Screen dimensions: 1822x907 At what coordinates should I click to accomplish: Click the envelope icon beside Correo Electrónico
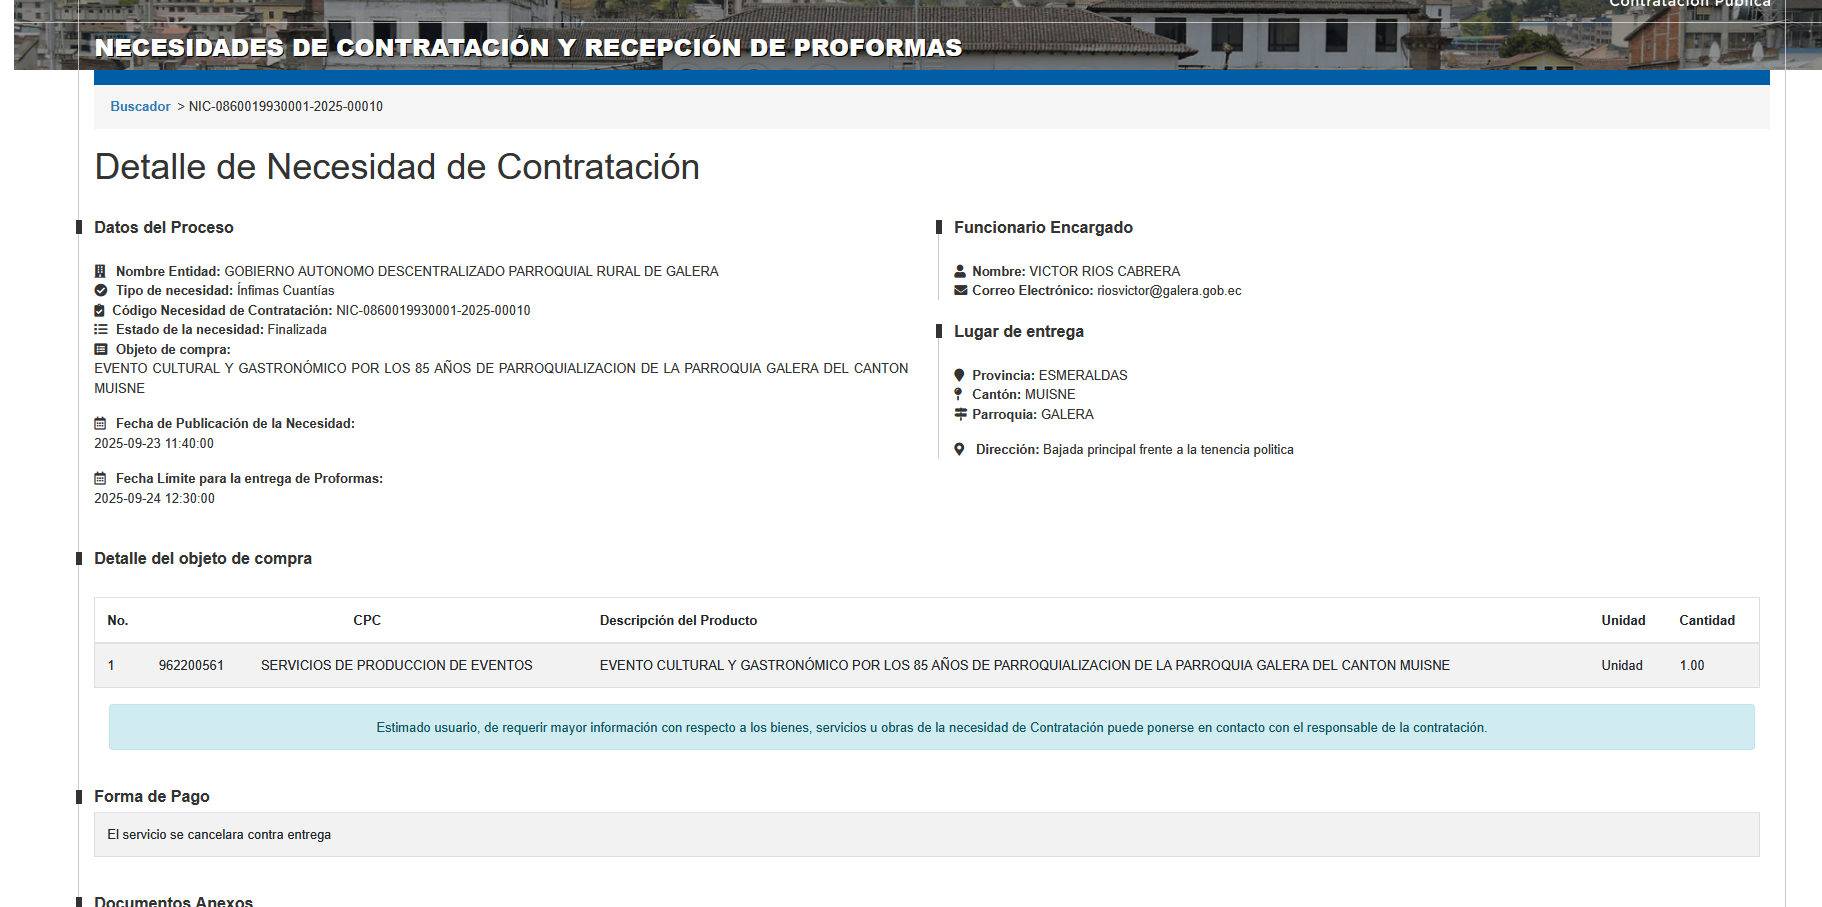pos(960,291)
